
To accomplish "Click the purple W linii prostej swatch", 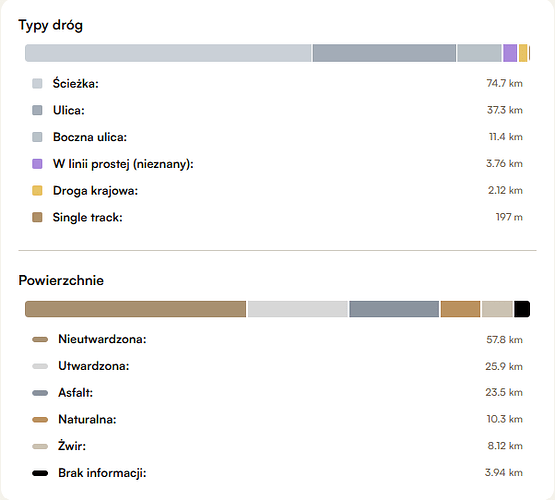I will [37, 164].
